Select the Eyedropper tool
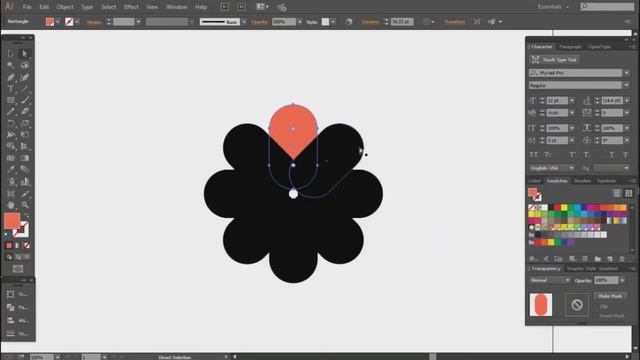Image resolution: width=640 pixels, height=360 pixels. pos(11,169)
